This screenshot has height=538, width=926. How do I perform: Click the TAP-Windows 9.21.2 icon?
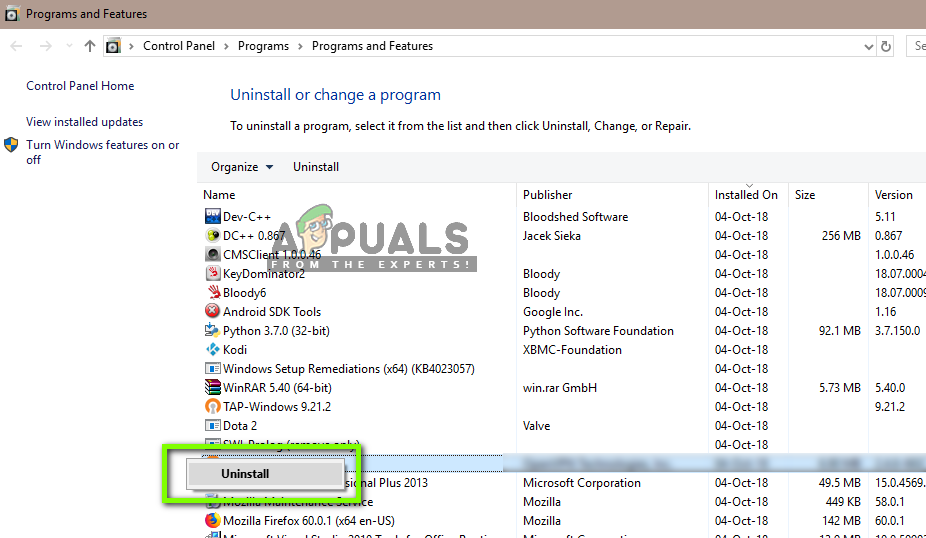click(x=212, y=406)
